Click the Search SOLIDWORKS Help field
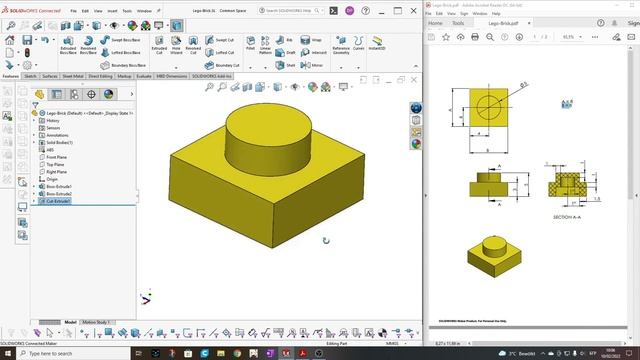640x360 pixels. pyautogui.click(x=291, y=11)
